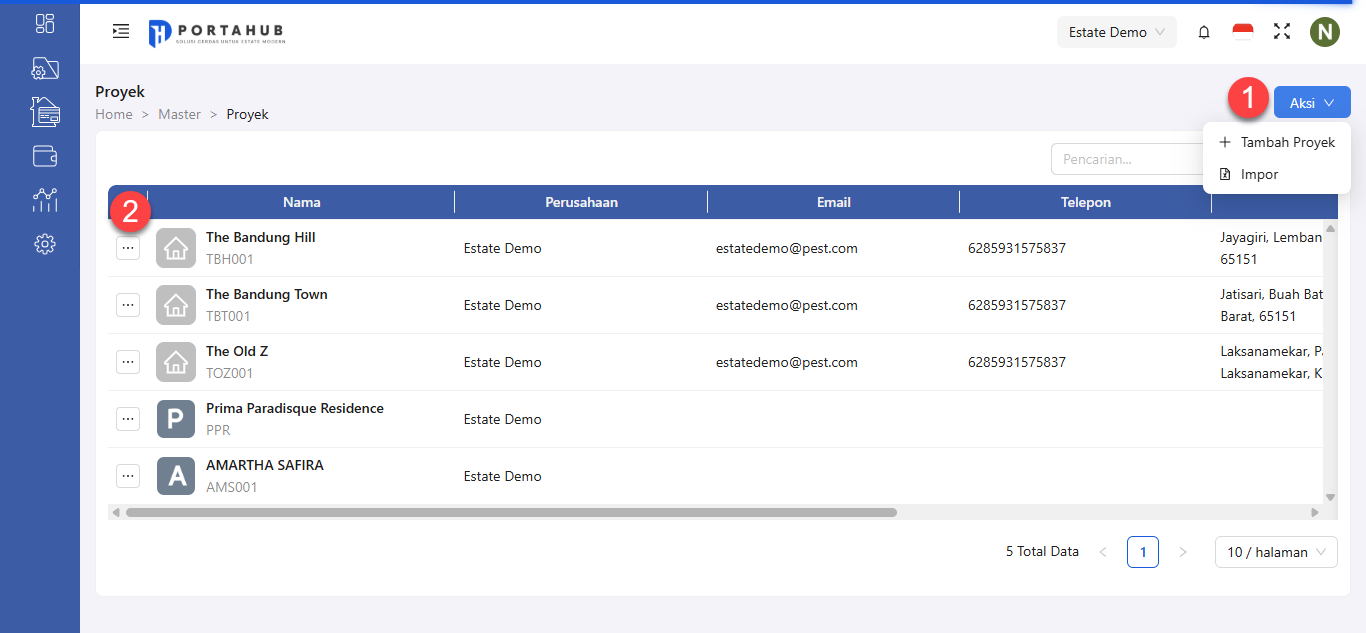Click the user avatar N
This screenshot has width=1366, height=633.
point(1325,32)
